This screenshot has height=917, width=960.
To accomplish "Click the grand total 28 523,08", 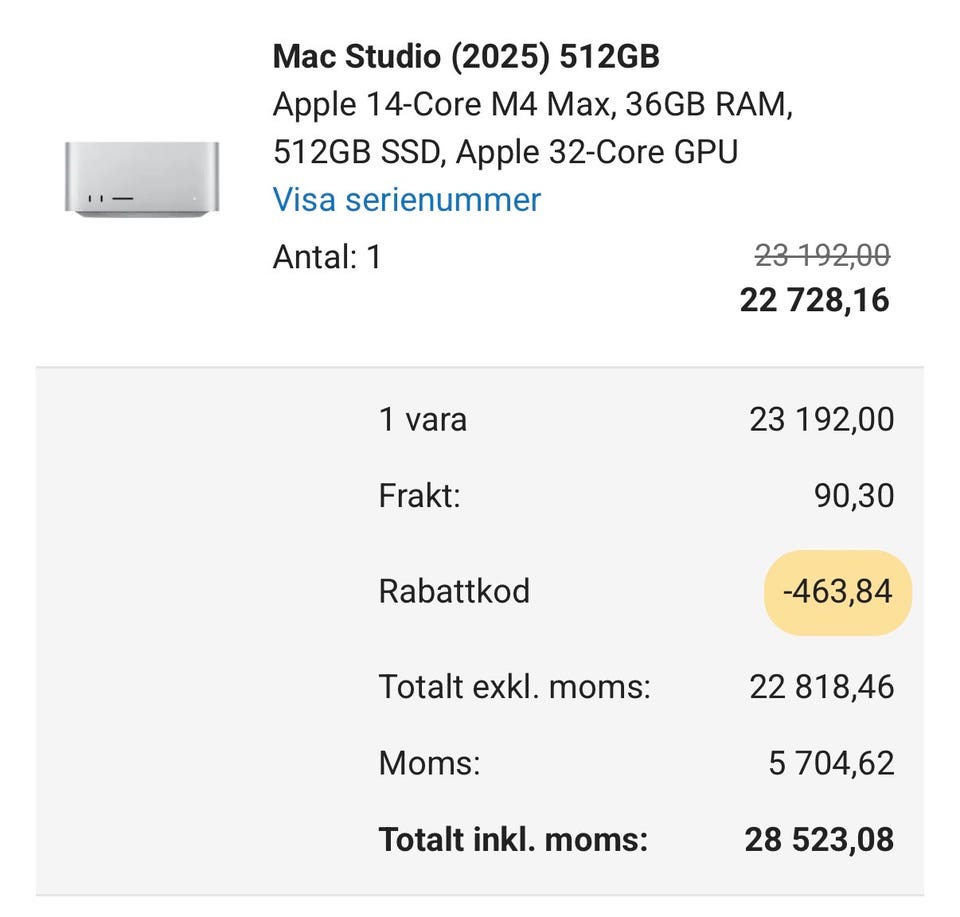I will [819, 840].
